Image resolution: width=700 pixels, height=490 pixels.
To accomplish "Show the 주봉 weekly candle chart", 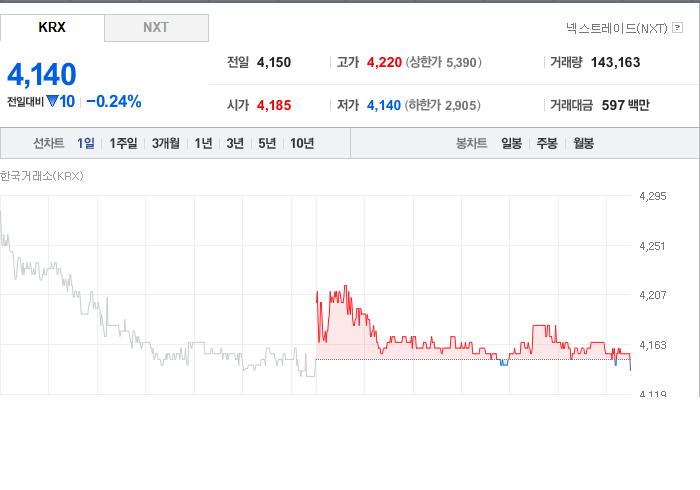I will pos(547,143).
